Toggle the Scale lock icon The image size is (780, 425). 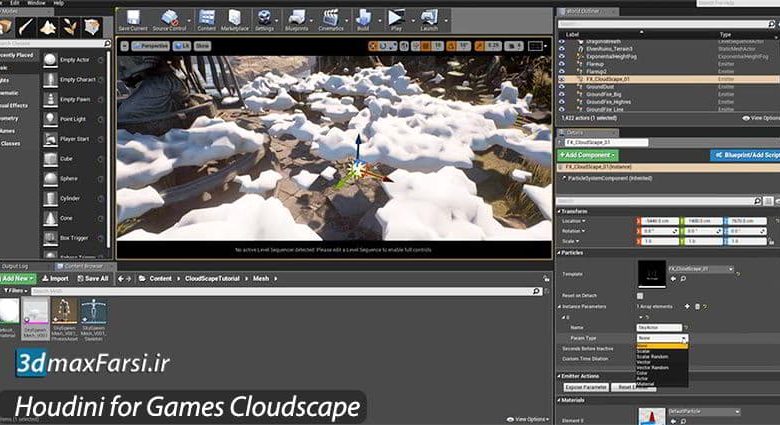(772, 241)
